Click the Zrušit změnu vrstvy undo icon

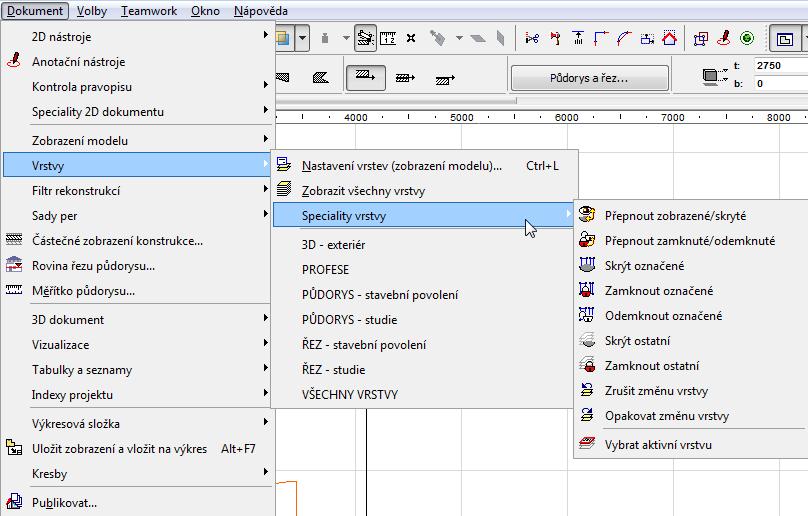586,390
